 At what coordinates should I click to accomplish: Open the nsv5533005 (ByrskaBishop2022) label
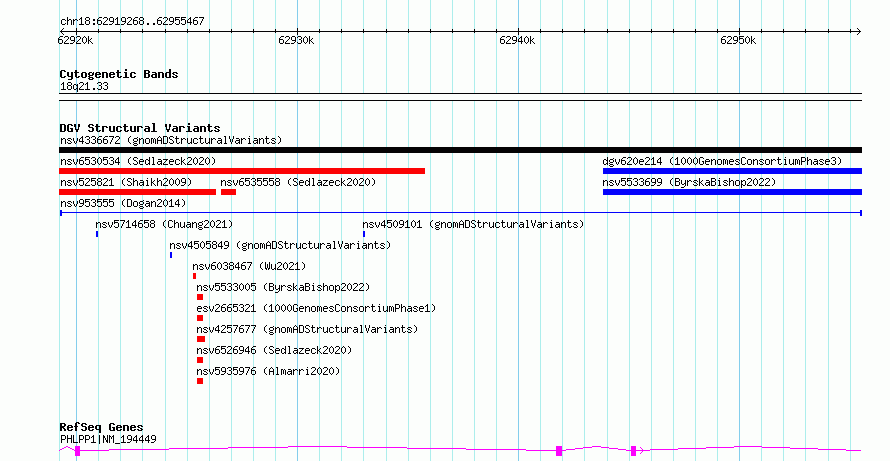pyautogui.click(x=283, y=287)
